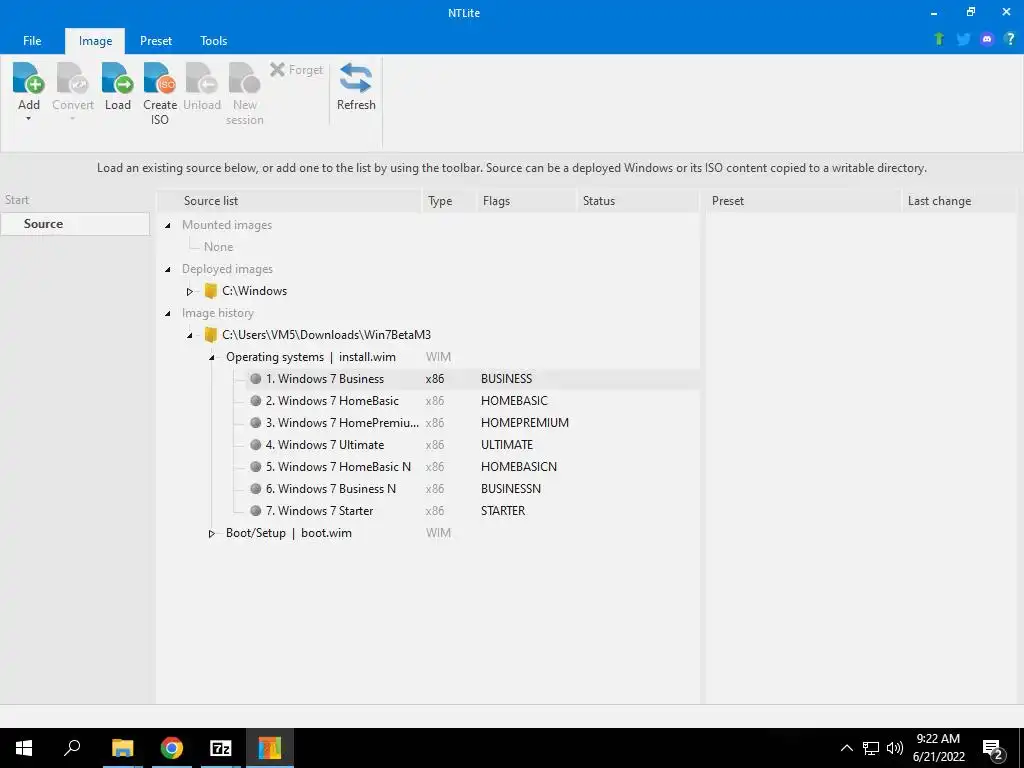
Task: Collapse the Deployed images group
Action: point(168,269)
